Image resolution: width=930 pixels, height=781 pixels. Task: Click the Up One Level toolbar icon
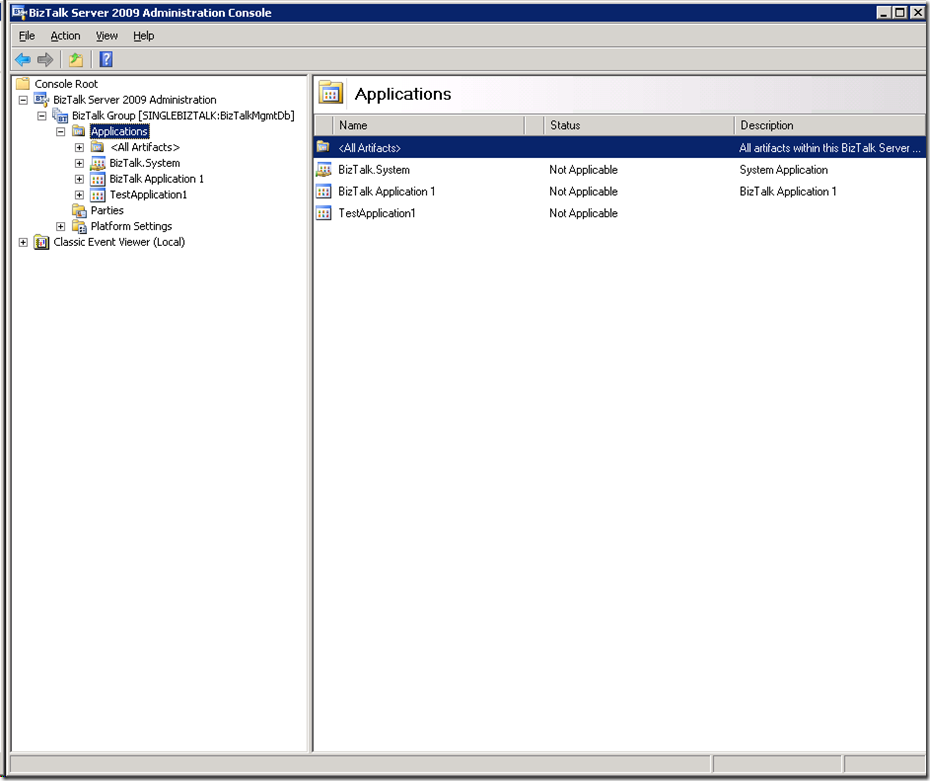pyautogui.click(x=76, y=59)
